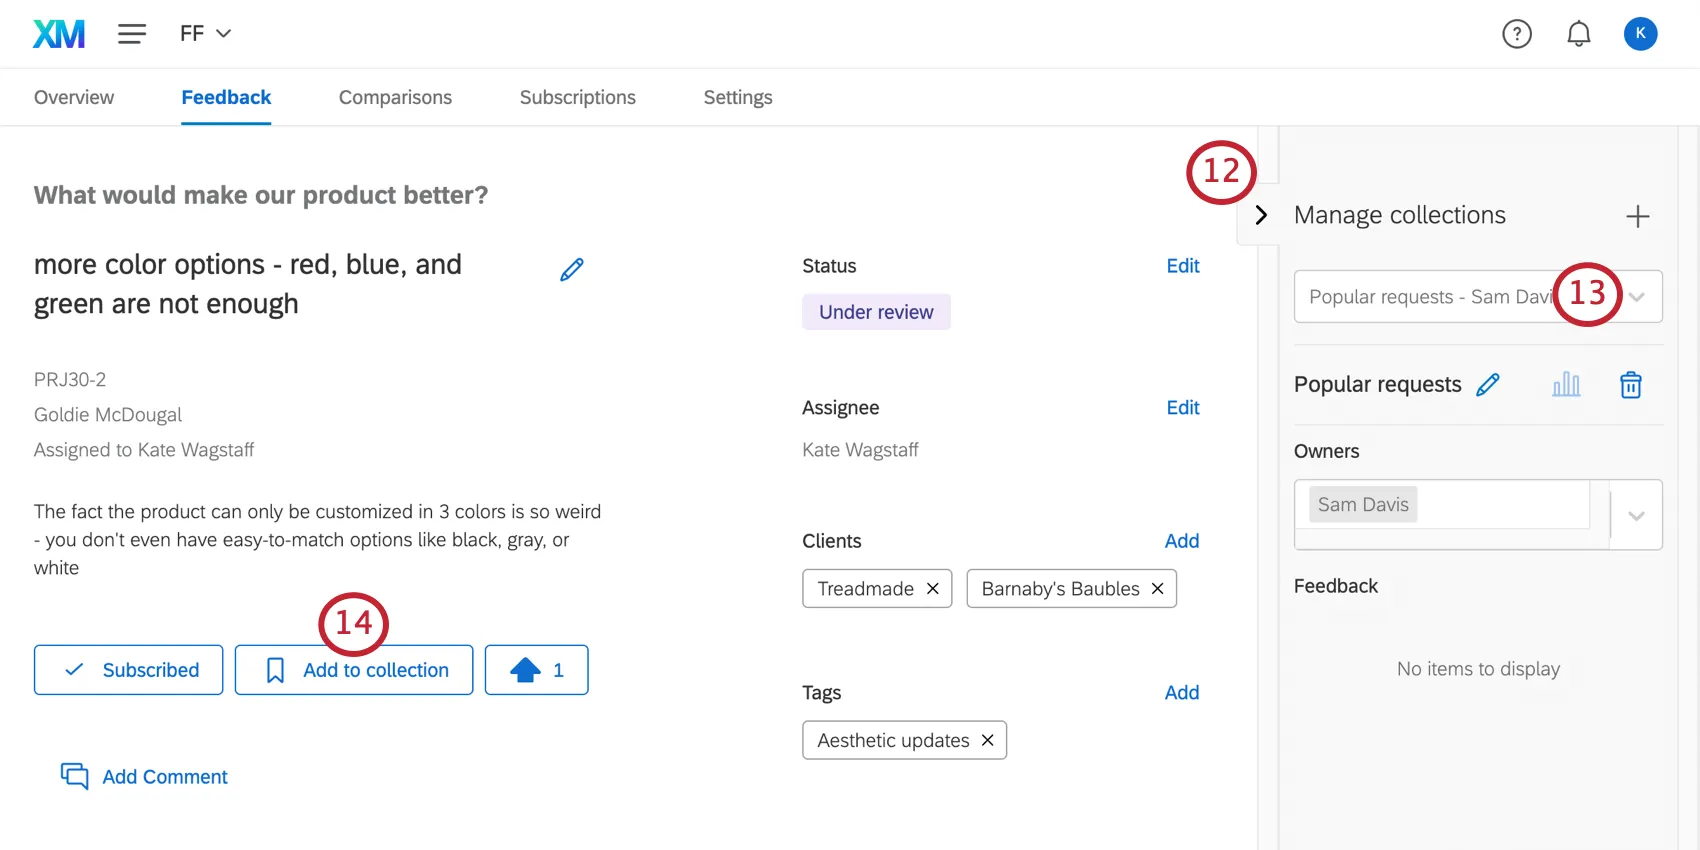Remove the Treadmade client tag
Screen dimensions: 1700x850
pos(932,589)
